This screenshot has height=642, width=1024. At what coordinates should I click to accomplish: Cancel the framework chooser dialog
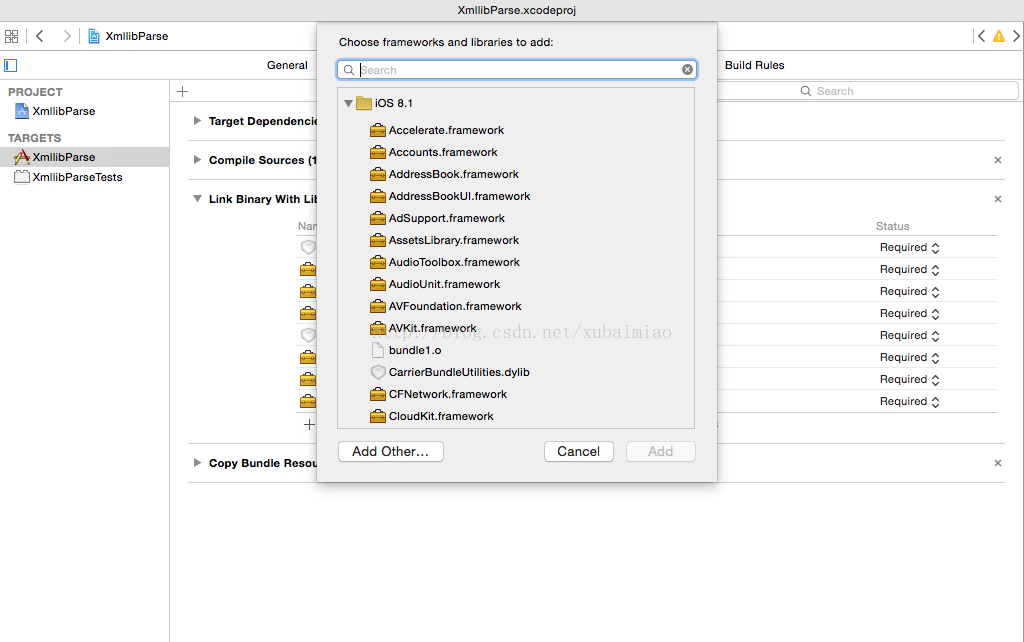tap(579, 451)
